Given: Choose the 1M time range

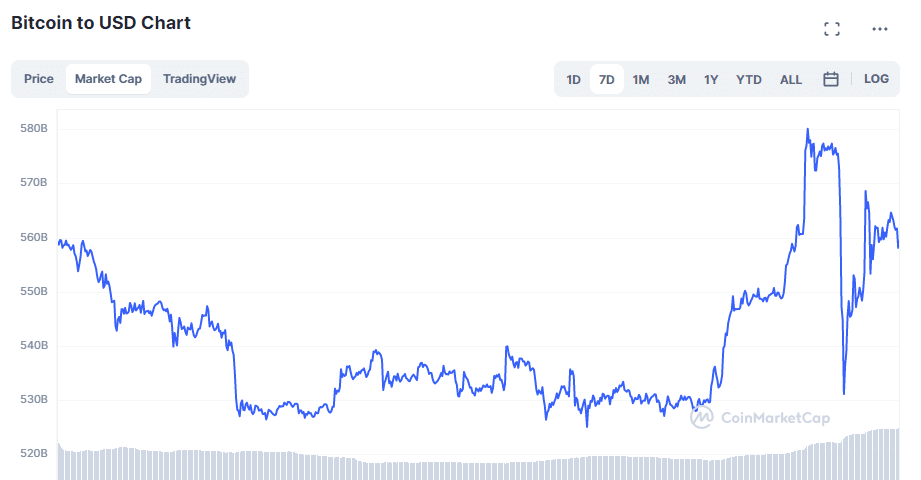Looking at the screenshot, I should [641, 79].
